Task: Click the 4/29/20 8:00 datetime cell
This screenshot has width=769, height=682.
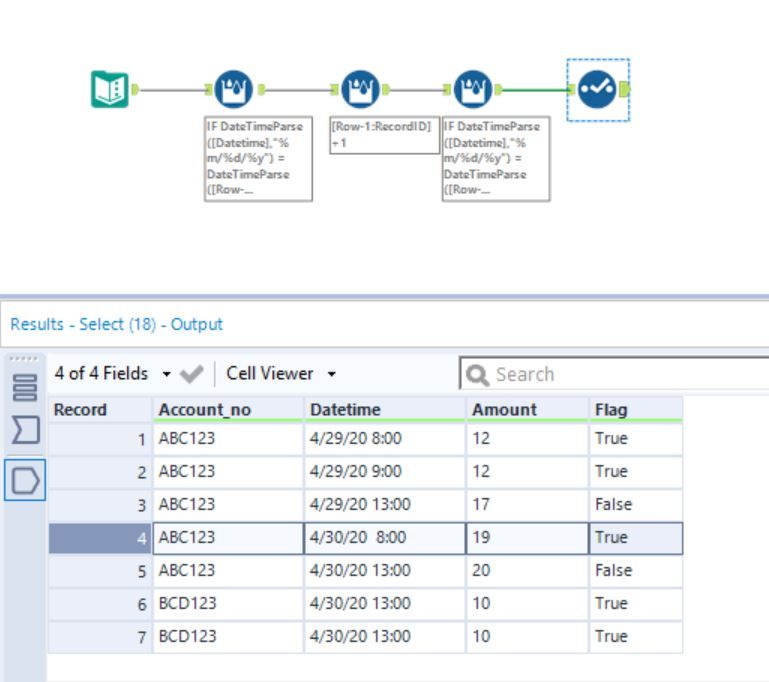Action: [384, 439]
